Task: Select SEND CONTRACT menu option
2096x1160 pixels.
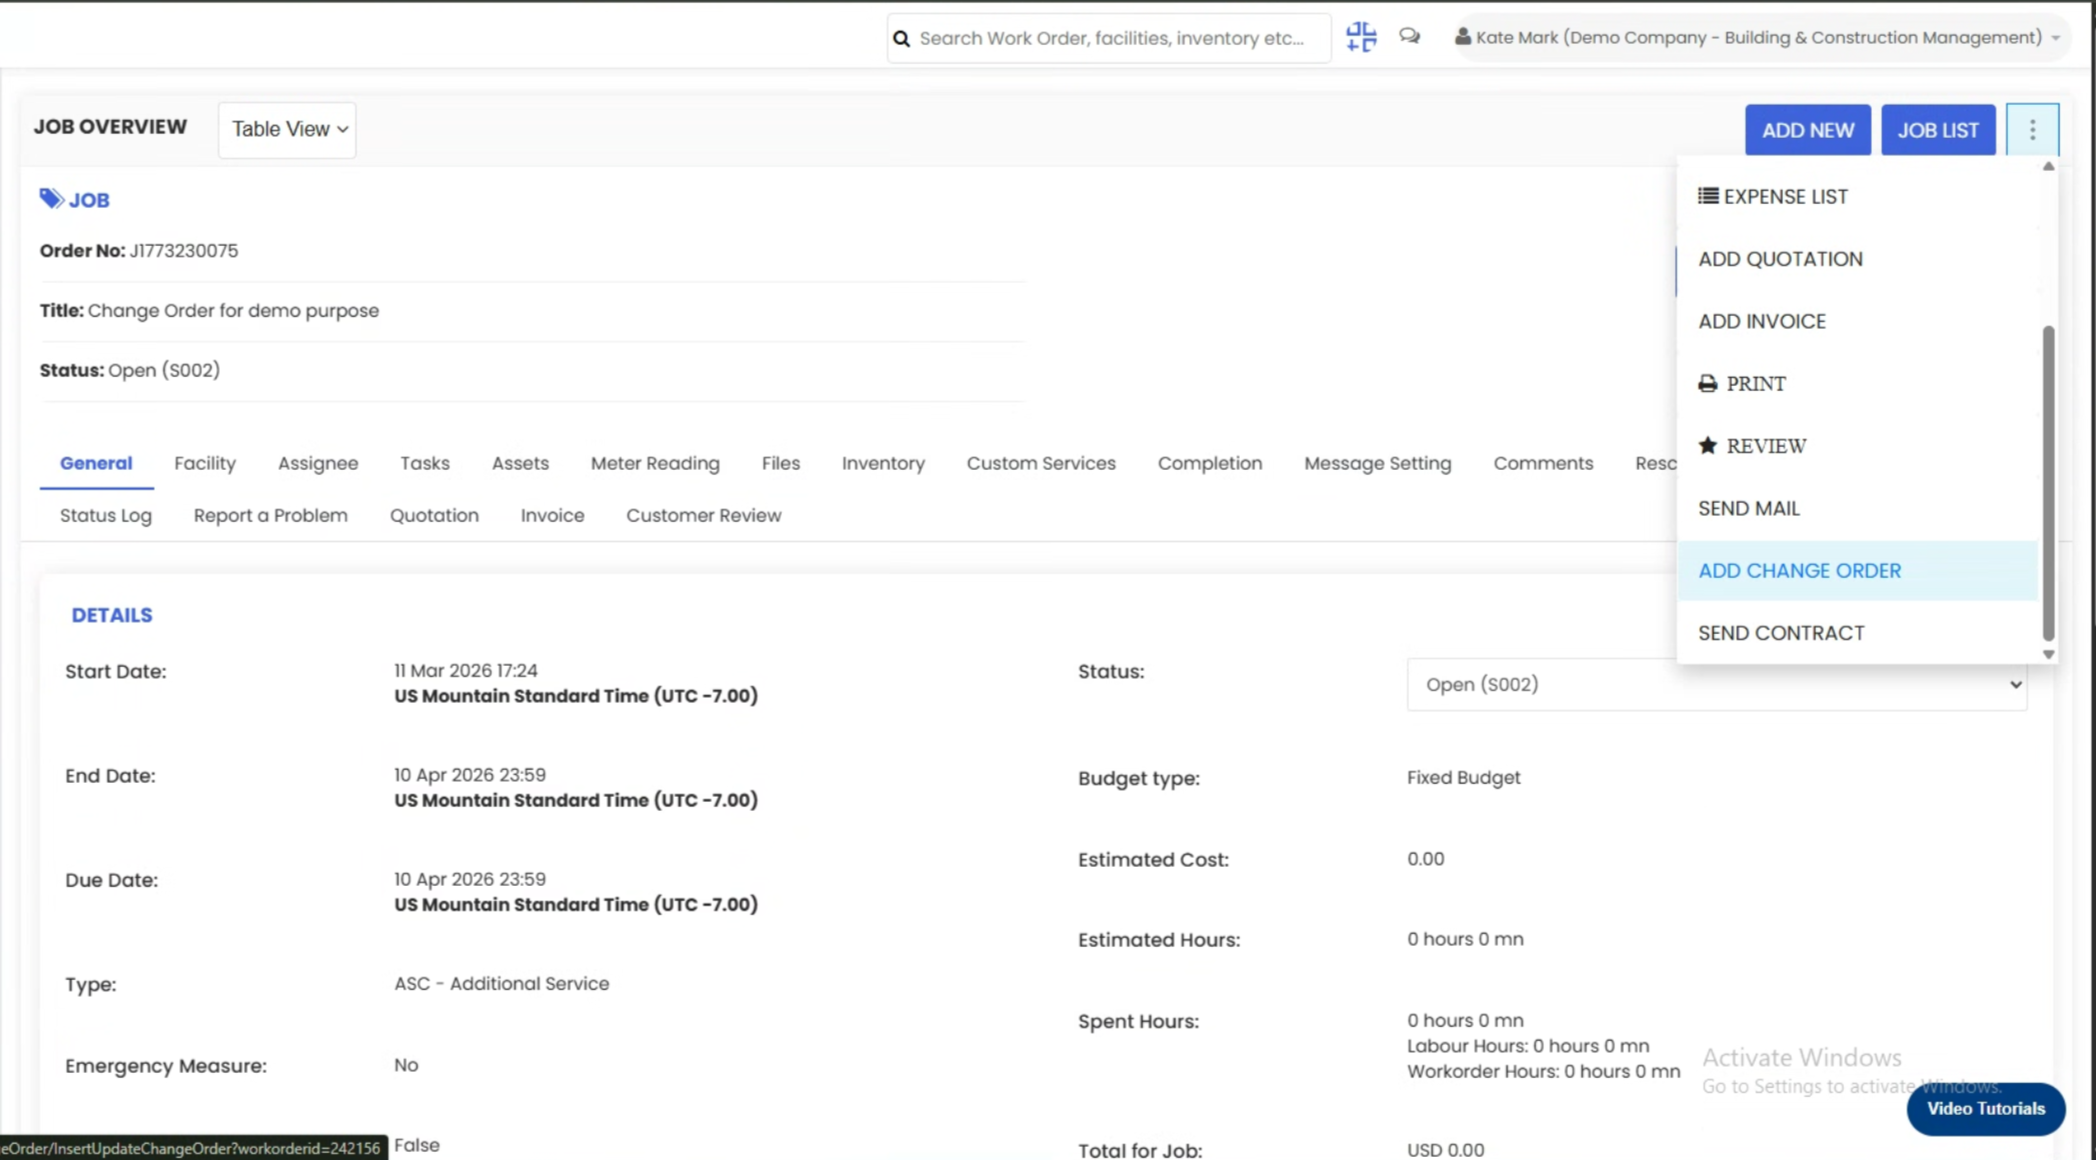Action: point(1780,633)
